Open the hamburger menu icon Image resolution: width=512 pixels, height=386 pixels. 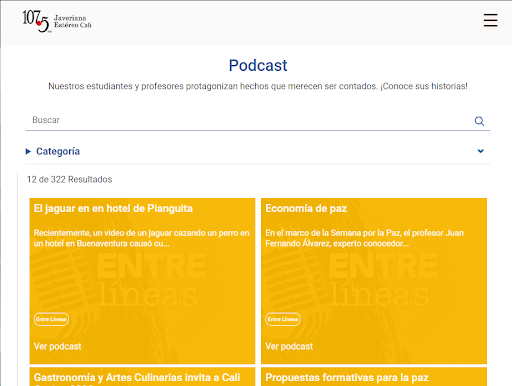pos(490,20)
